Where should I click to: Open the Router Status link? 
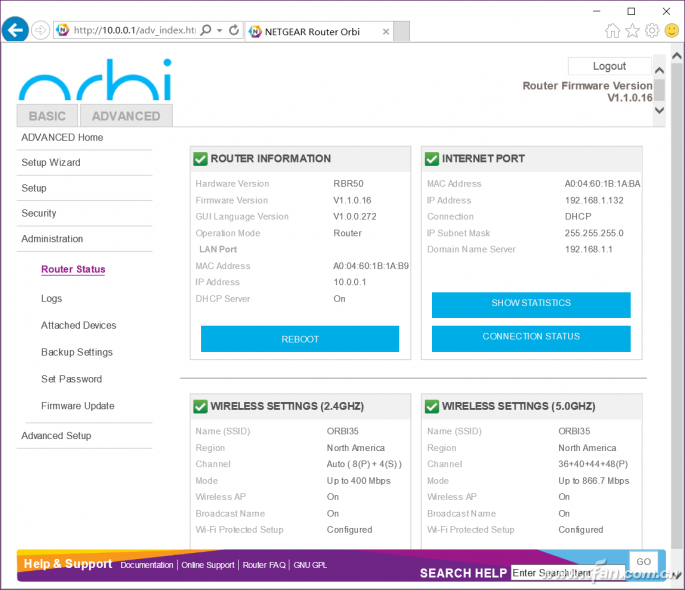click(73, 269)
